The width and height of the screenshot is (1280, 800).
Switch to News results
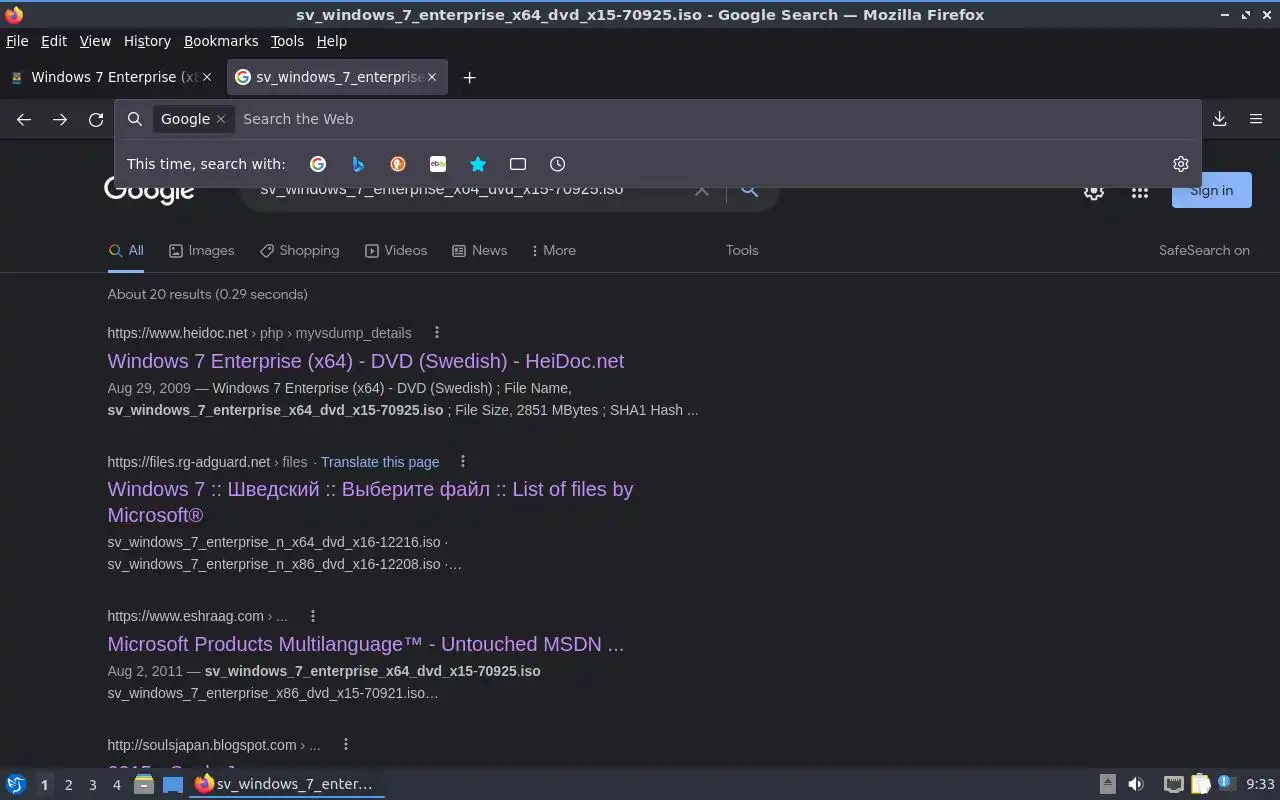[x=480, y=251]
